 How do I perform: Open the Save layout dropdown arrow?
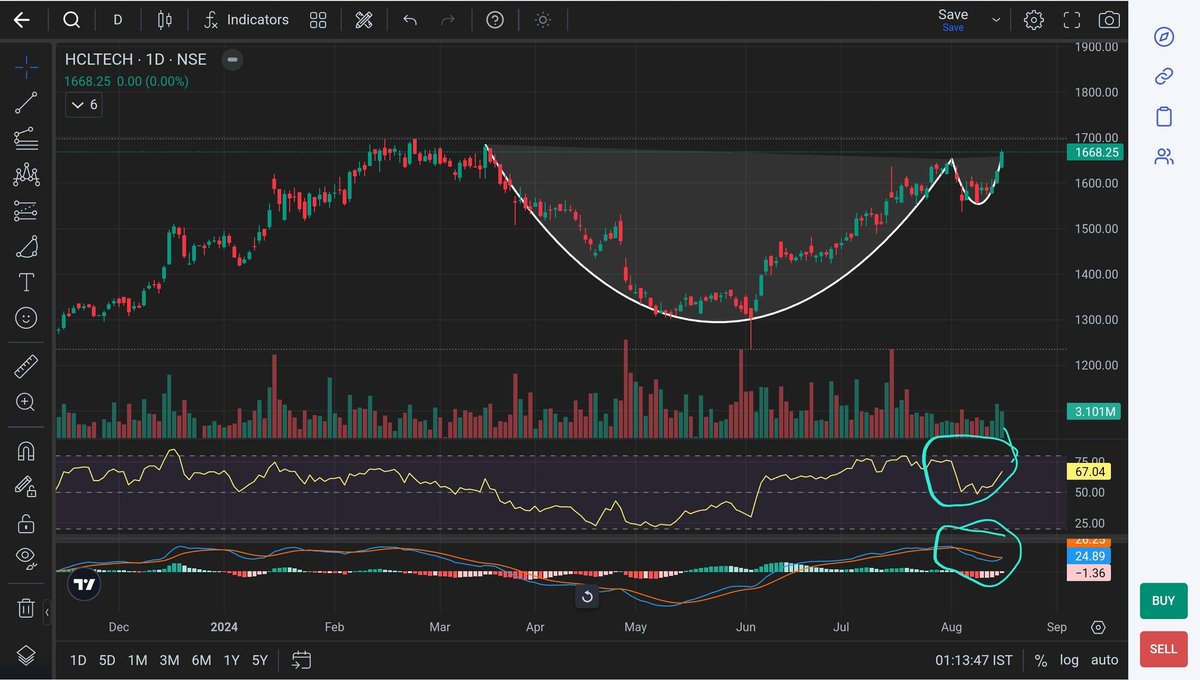[996, 19]
